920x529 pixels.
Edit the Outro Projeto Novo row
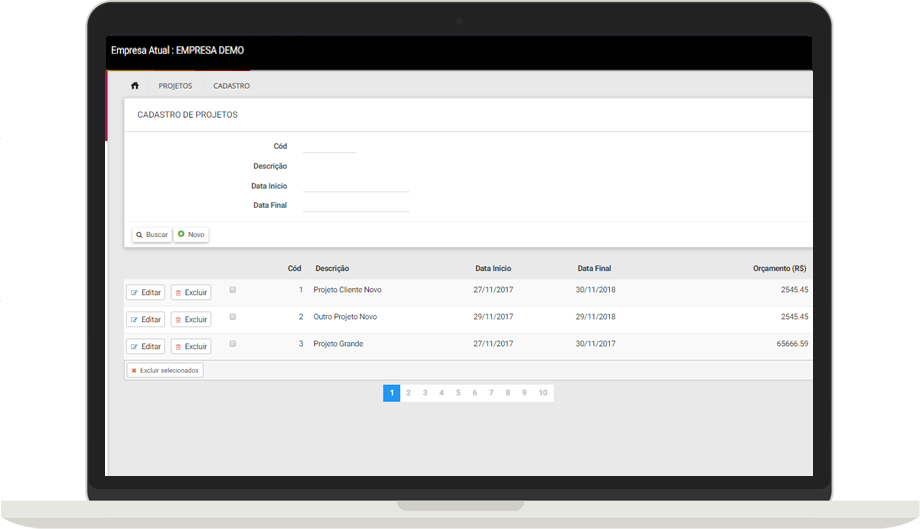[x=146, y=319]
